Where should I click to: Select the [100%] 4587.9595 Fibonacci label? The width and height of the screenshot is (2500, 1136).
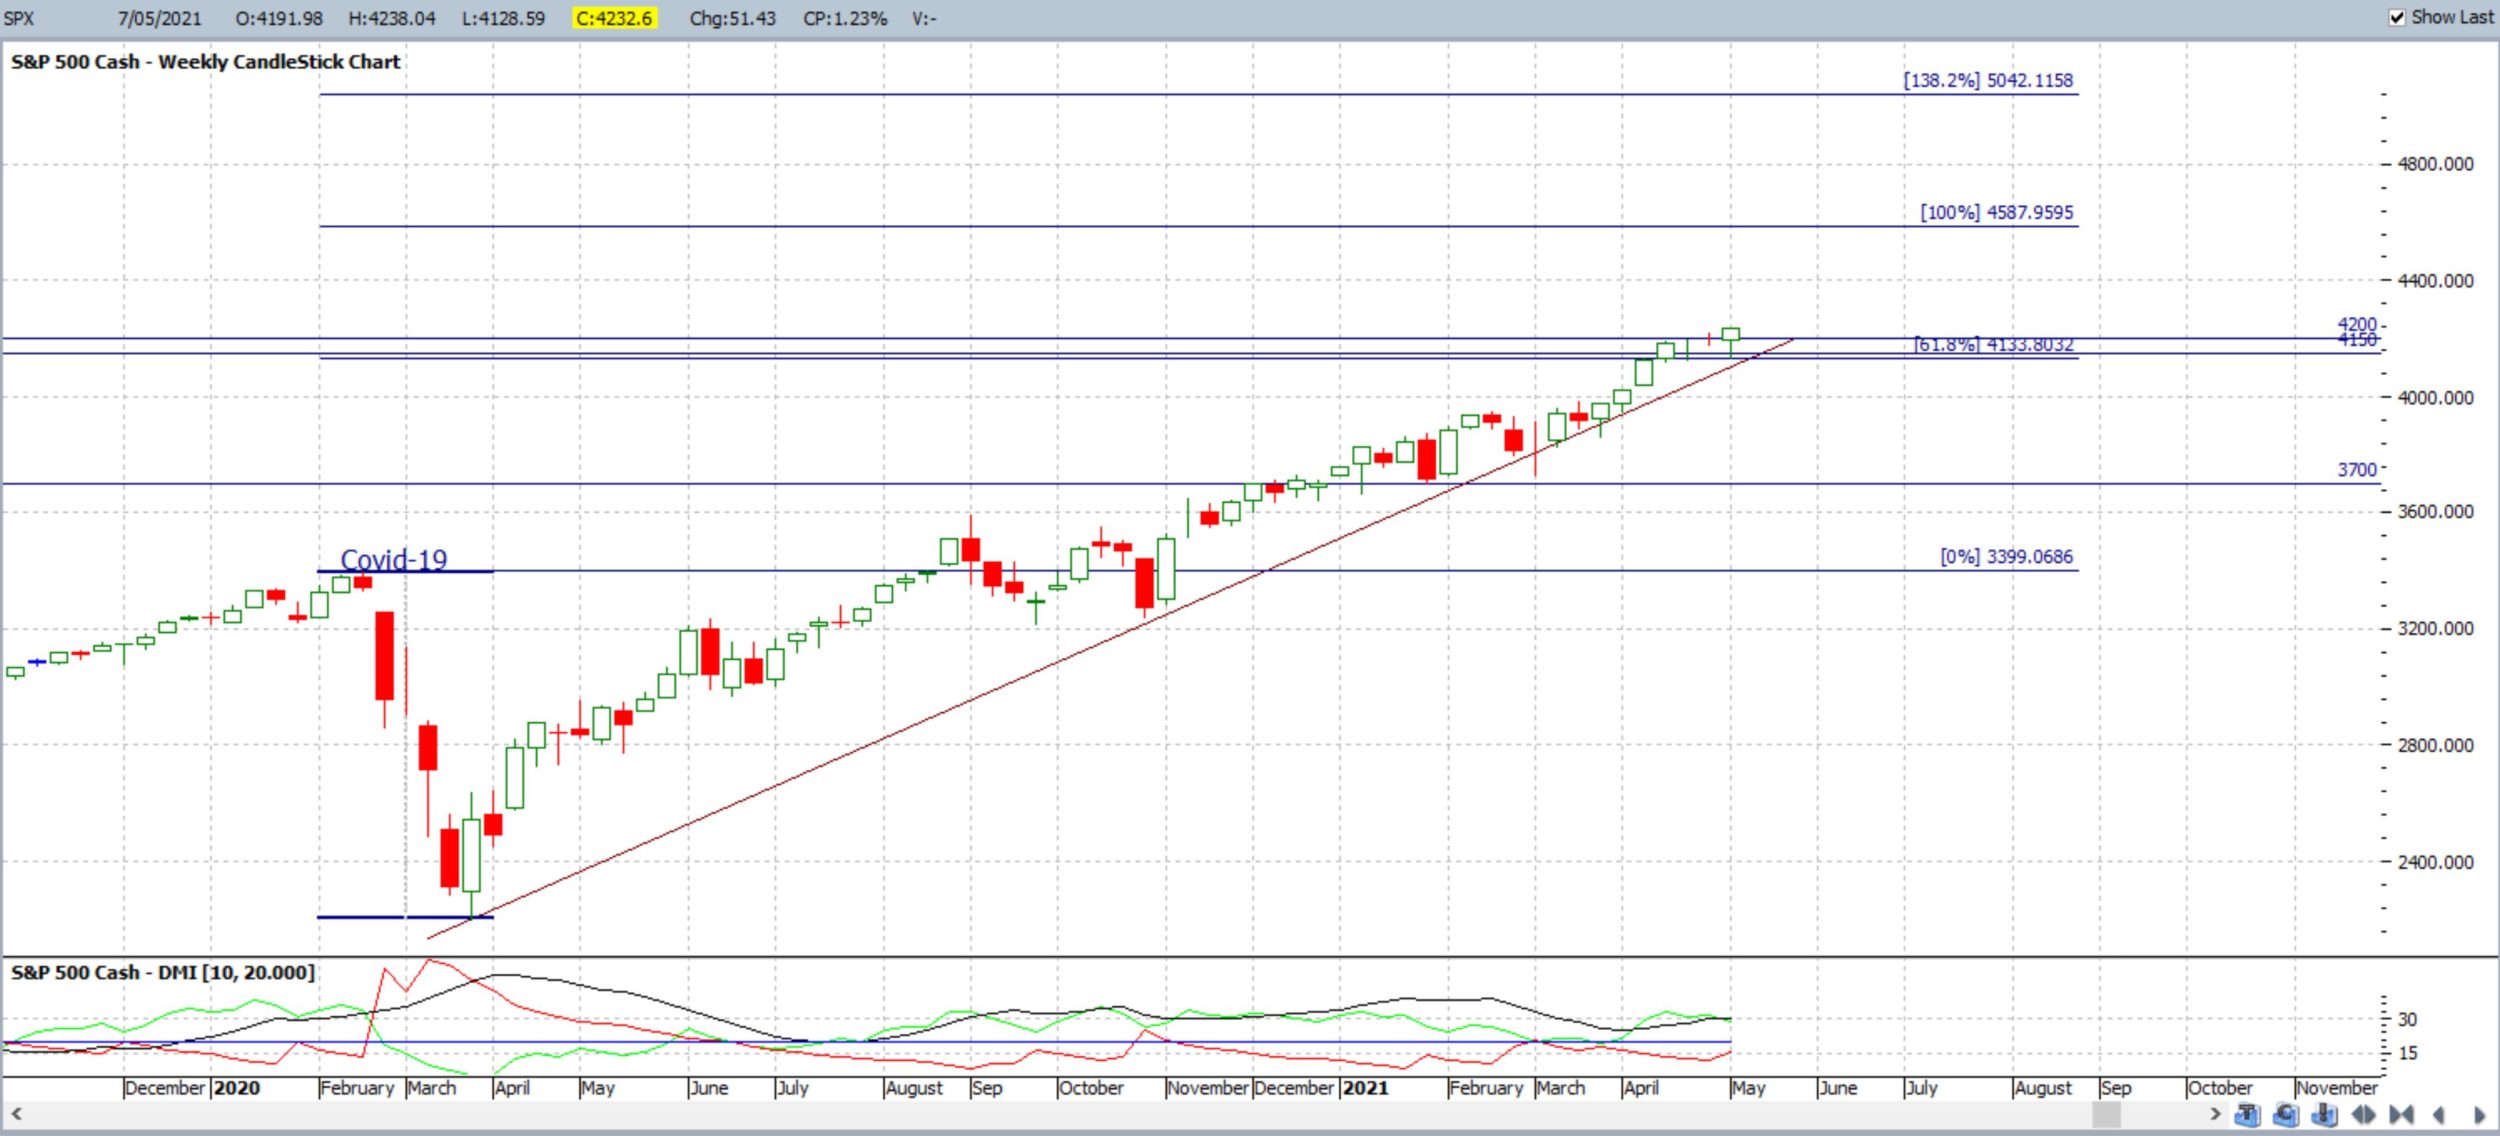1997,212
